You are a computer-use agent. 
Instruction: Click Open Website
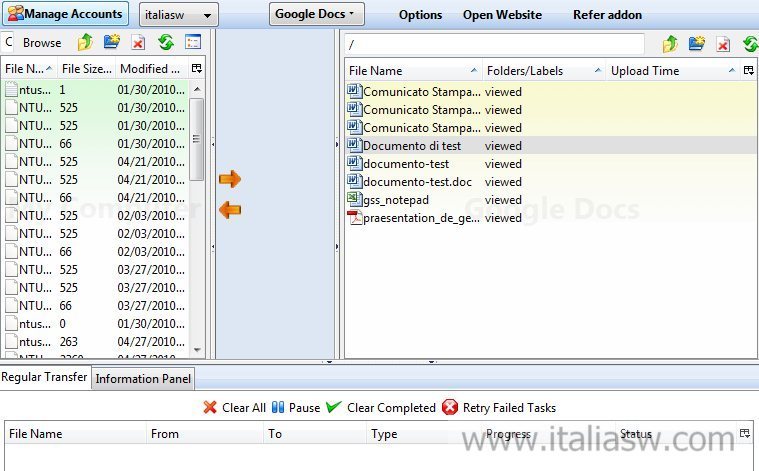click(502, 15)
